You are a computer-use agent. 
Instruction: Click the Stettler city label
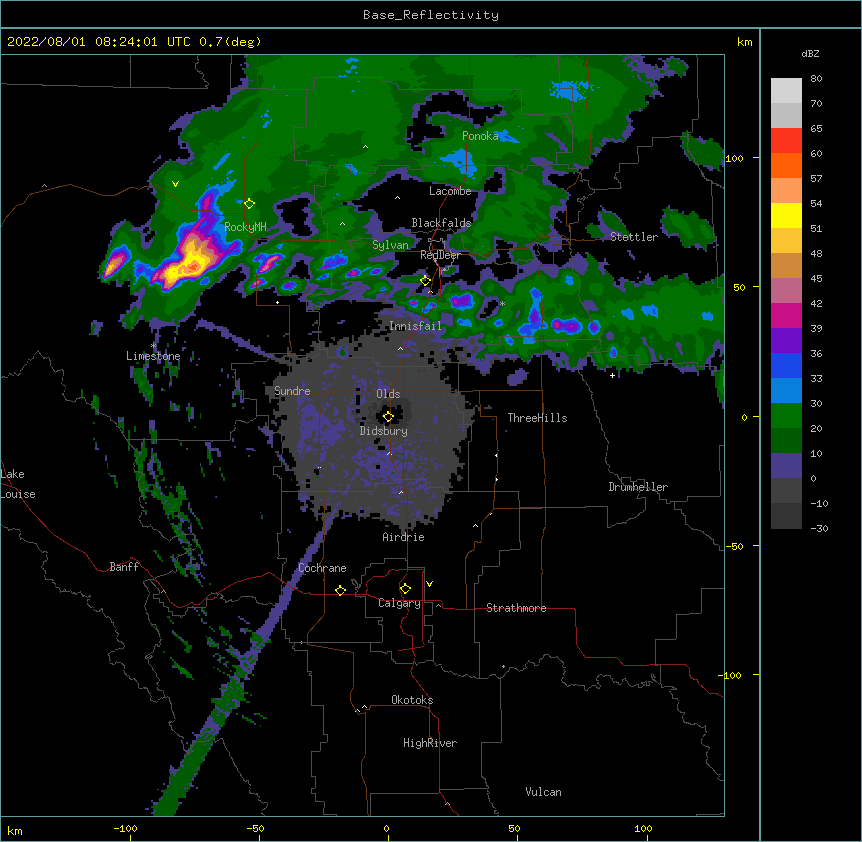(x=634, y=237)
